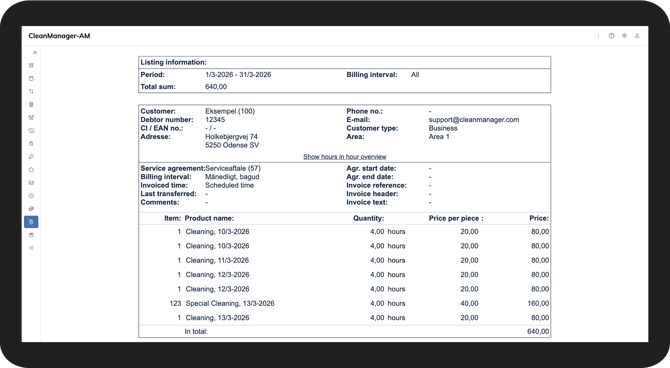Open the paperclip icon in sidebar
This screenshot has height=368, width=670.
(31, 209)
